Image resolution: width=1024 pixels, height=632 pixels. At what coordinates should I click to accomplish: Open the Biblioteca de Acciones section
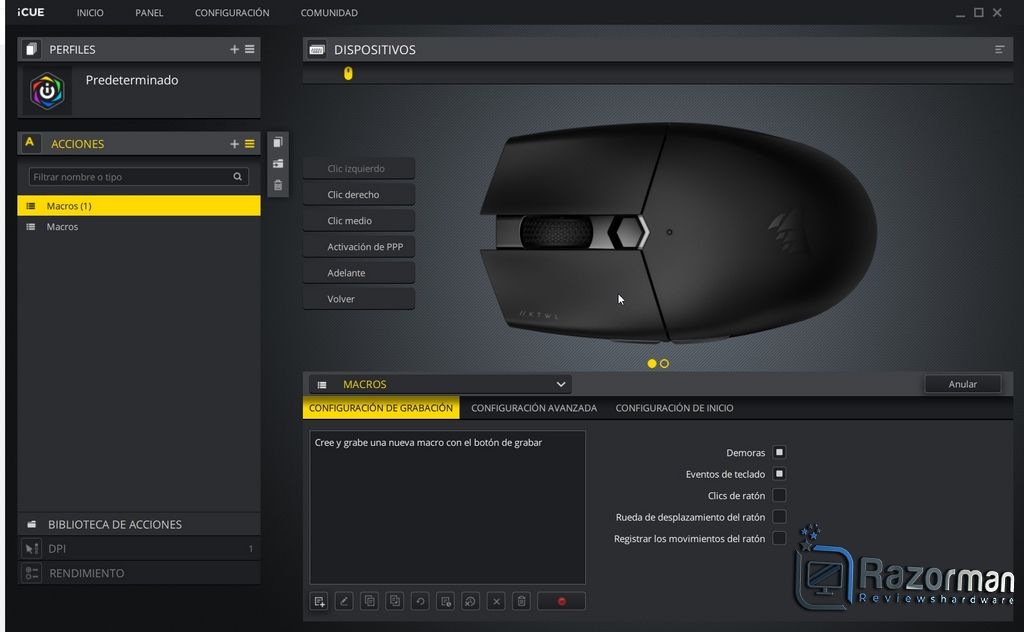coord(139,524)
